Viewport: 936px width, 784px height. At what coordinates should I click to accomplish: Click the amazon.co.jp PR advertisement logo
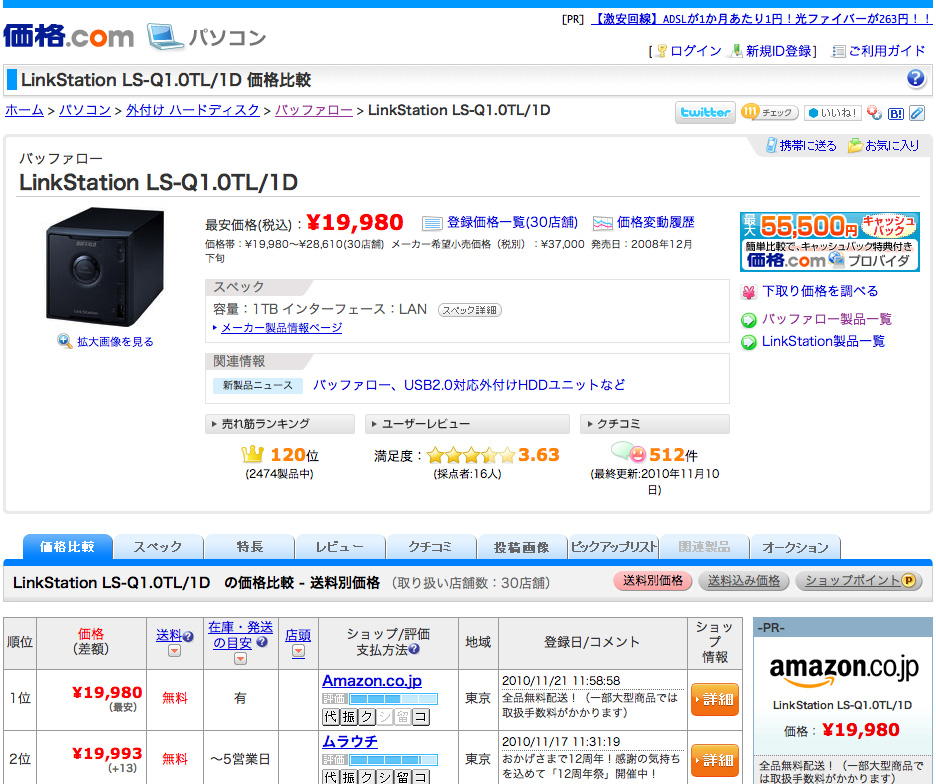click(843, 671)
